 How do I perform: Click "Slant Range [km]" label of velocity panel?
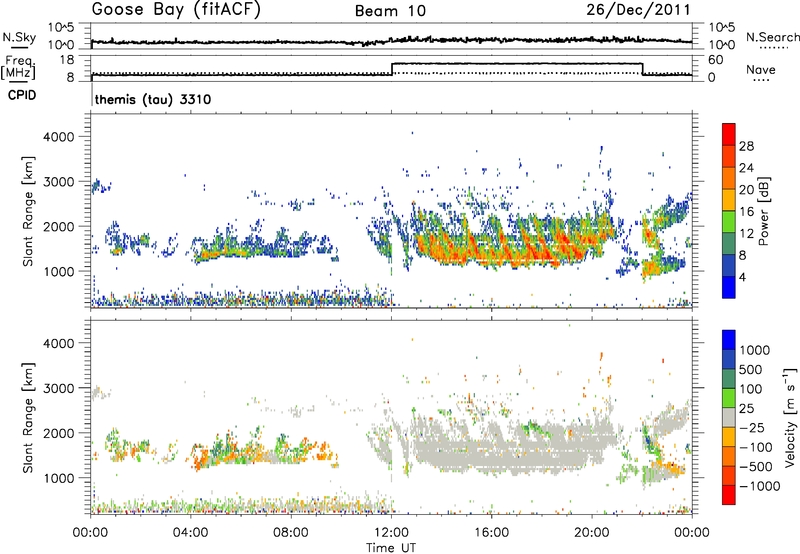click(28, 418)
